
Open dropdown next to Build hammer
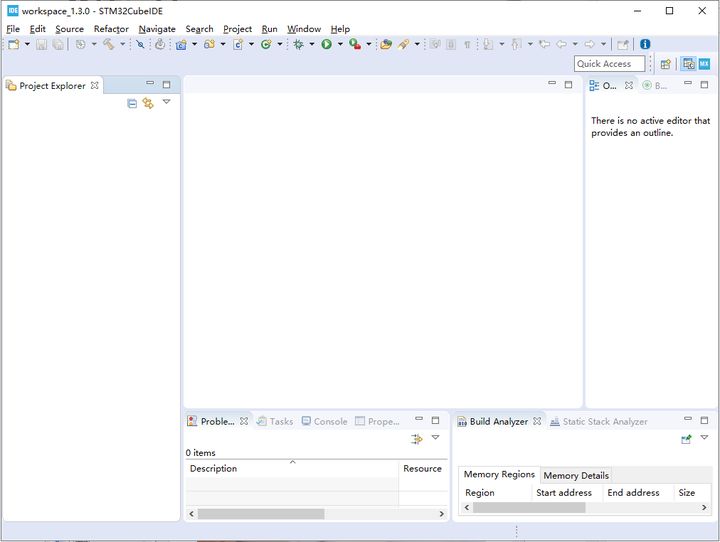(x=123, y=44)
